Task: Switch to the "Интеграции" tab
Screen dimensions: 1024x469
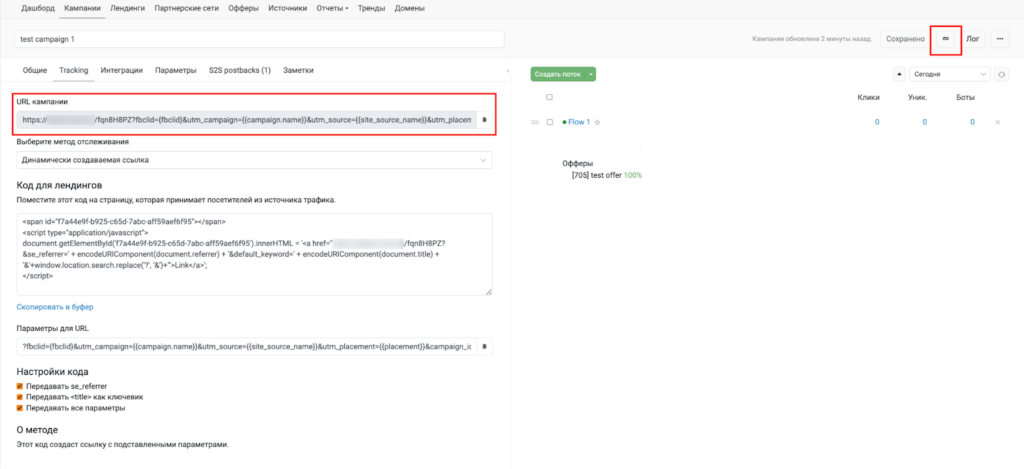Action: pyautogui.click(x=121, y=71)
